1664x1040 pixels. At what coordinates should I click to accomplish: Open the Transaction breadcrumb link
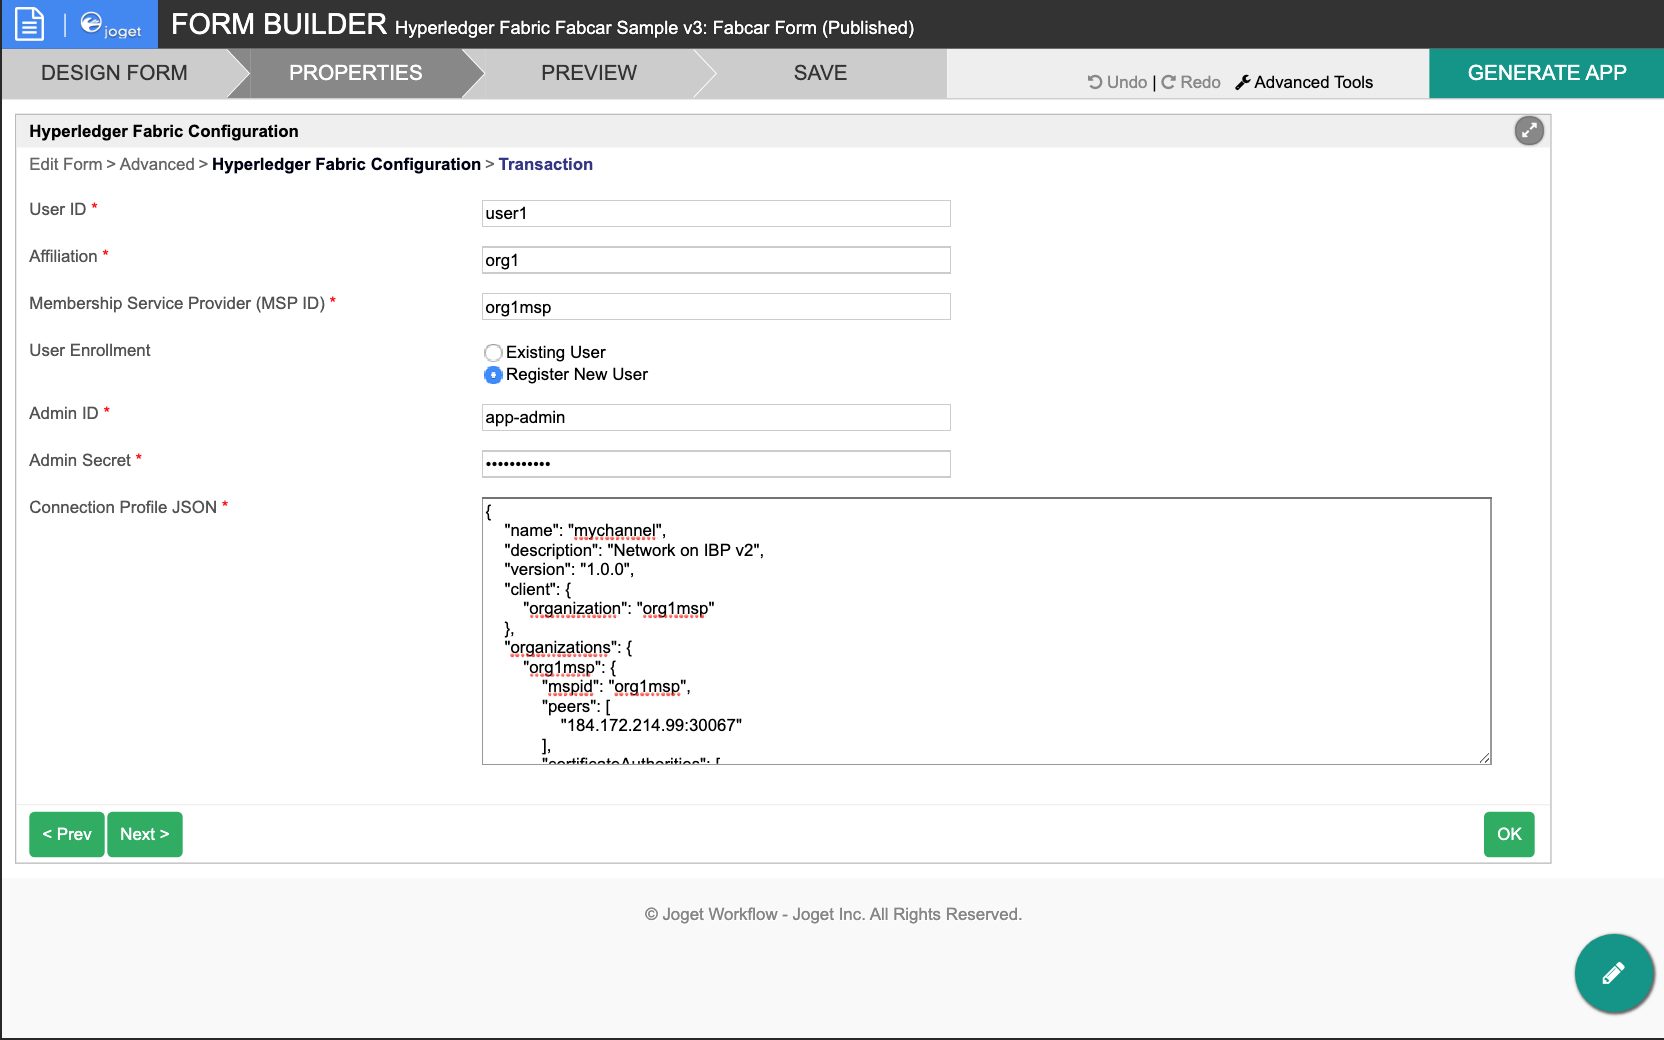(545, 164)
